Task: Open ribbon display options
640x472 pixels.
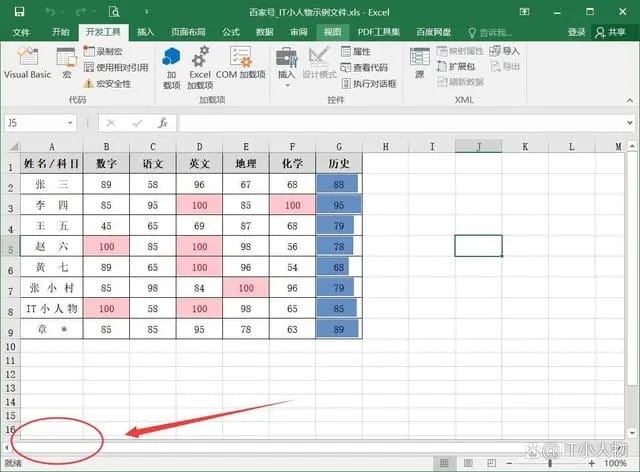Action: click(x=524, y=12)
